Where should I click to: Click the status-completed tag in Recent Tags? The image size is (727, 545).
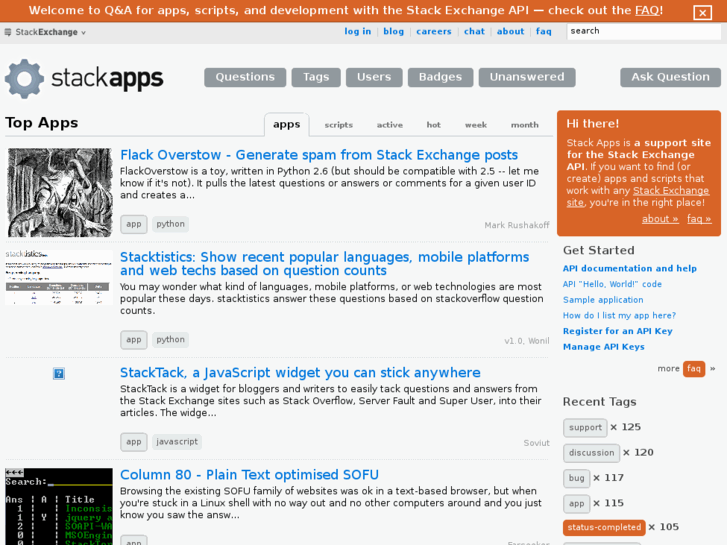click(604, 527)
